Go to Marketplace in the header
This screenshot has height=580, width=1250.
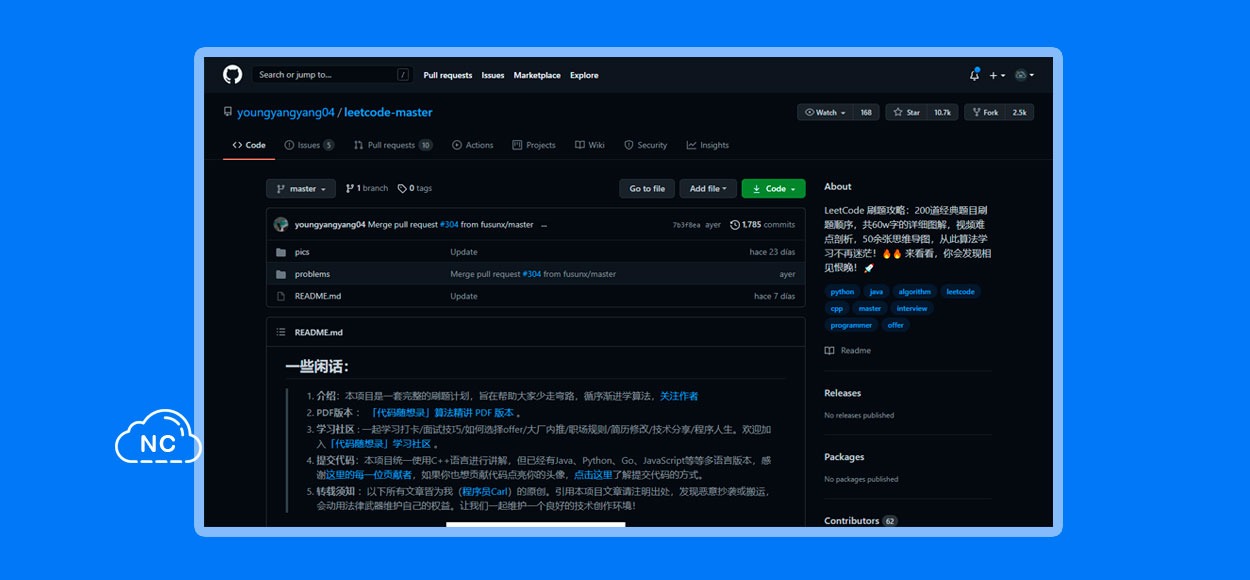537,75
